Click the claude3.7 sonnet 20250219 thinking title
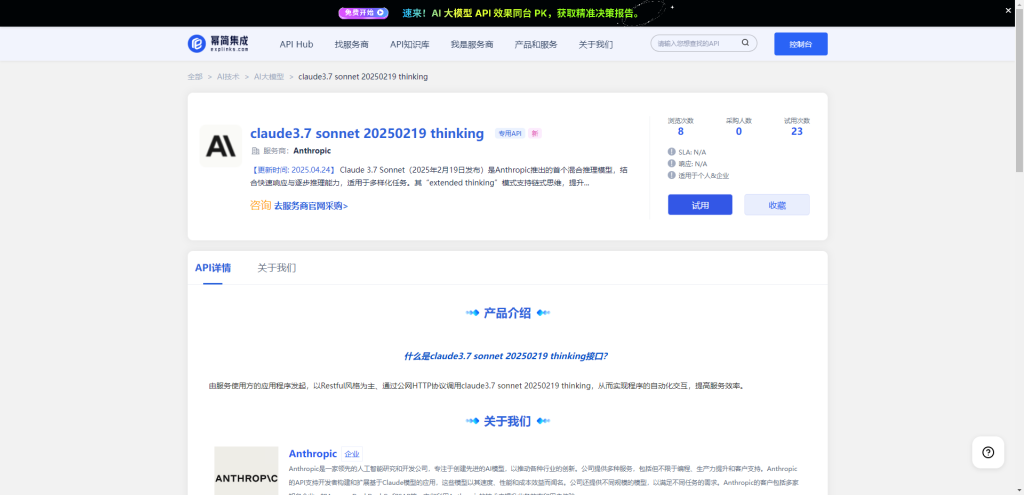Viewport: 1024px width, 495px height. coord(367,133)
